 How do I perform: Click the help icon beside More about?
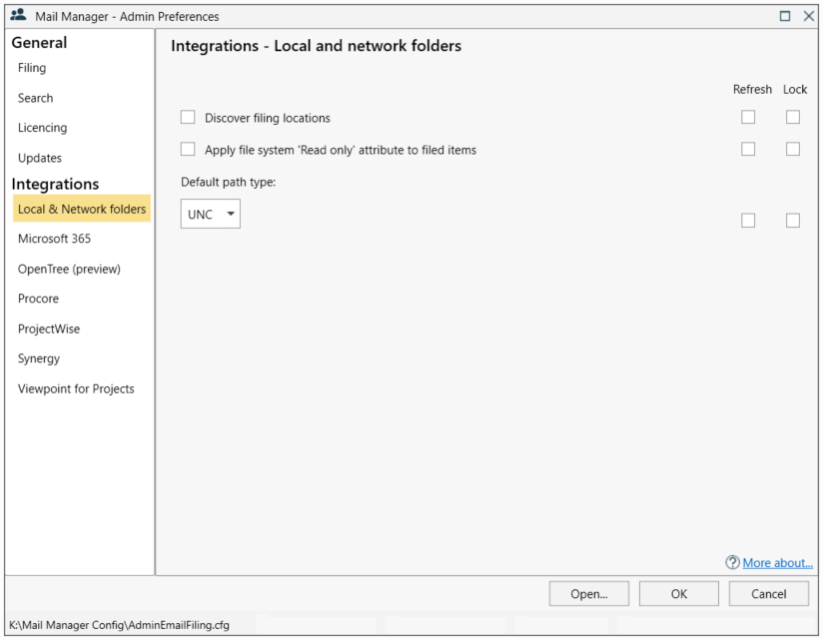[x=733, y=562]
